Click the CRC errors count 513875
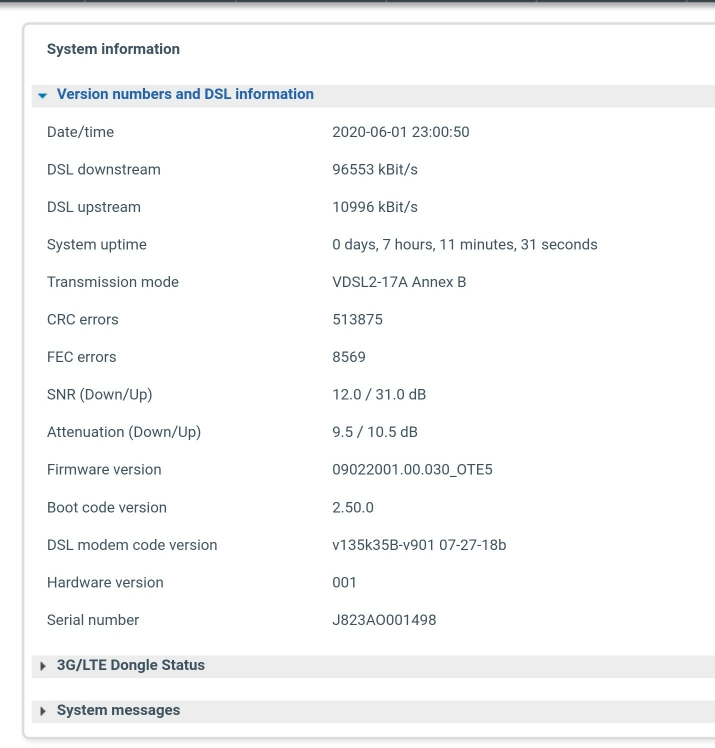Viewport: 715px width, 748px height. pyautogui.click(x=357, y=320)
